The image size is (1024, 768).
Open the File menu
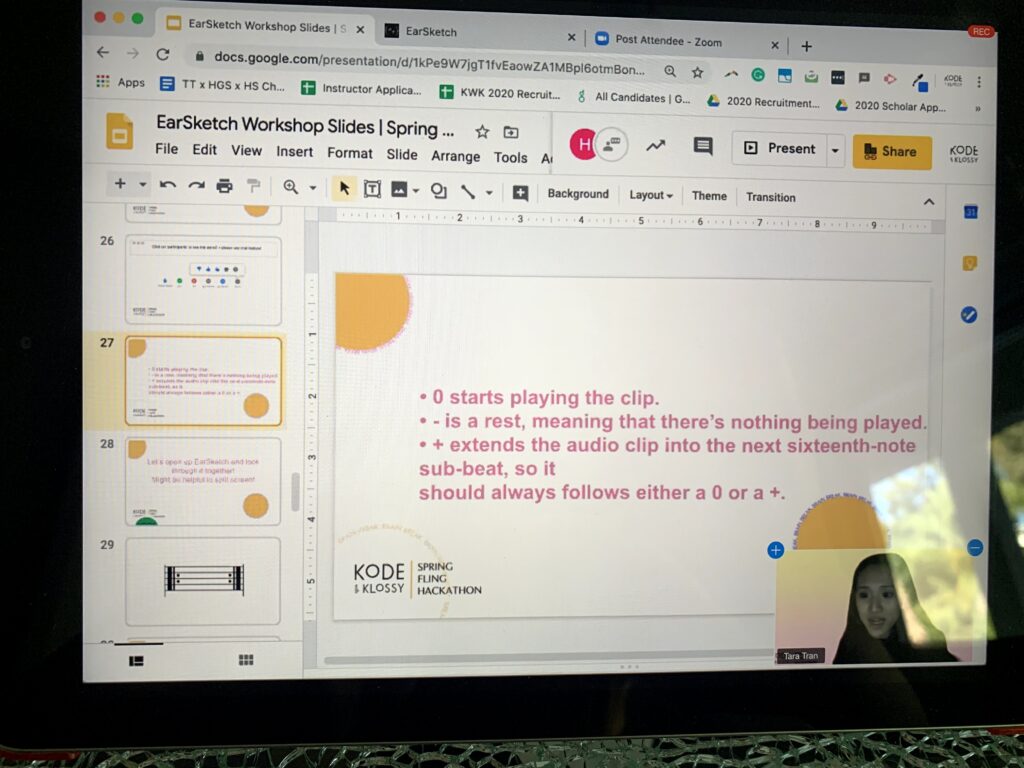pos(167,149)
